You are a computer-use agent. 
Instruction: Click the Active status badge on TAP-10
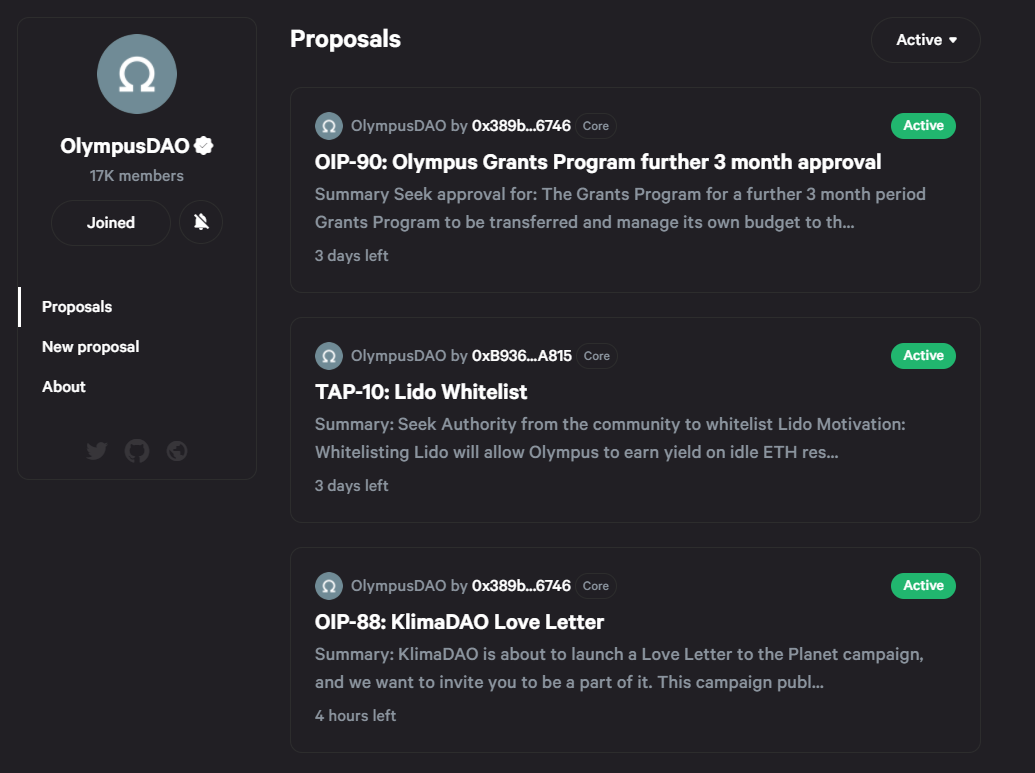[923, 356]
